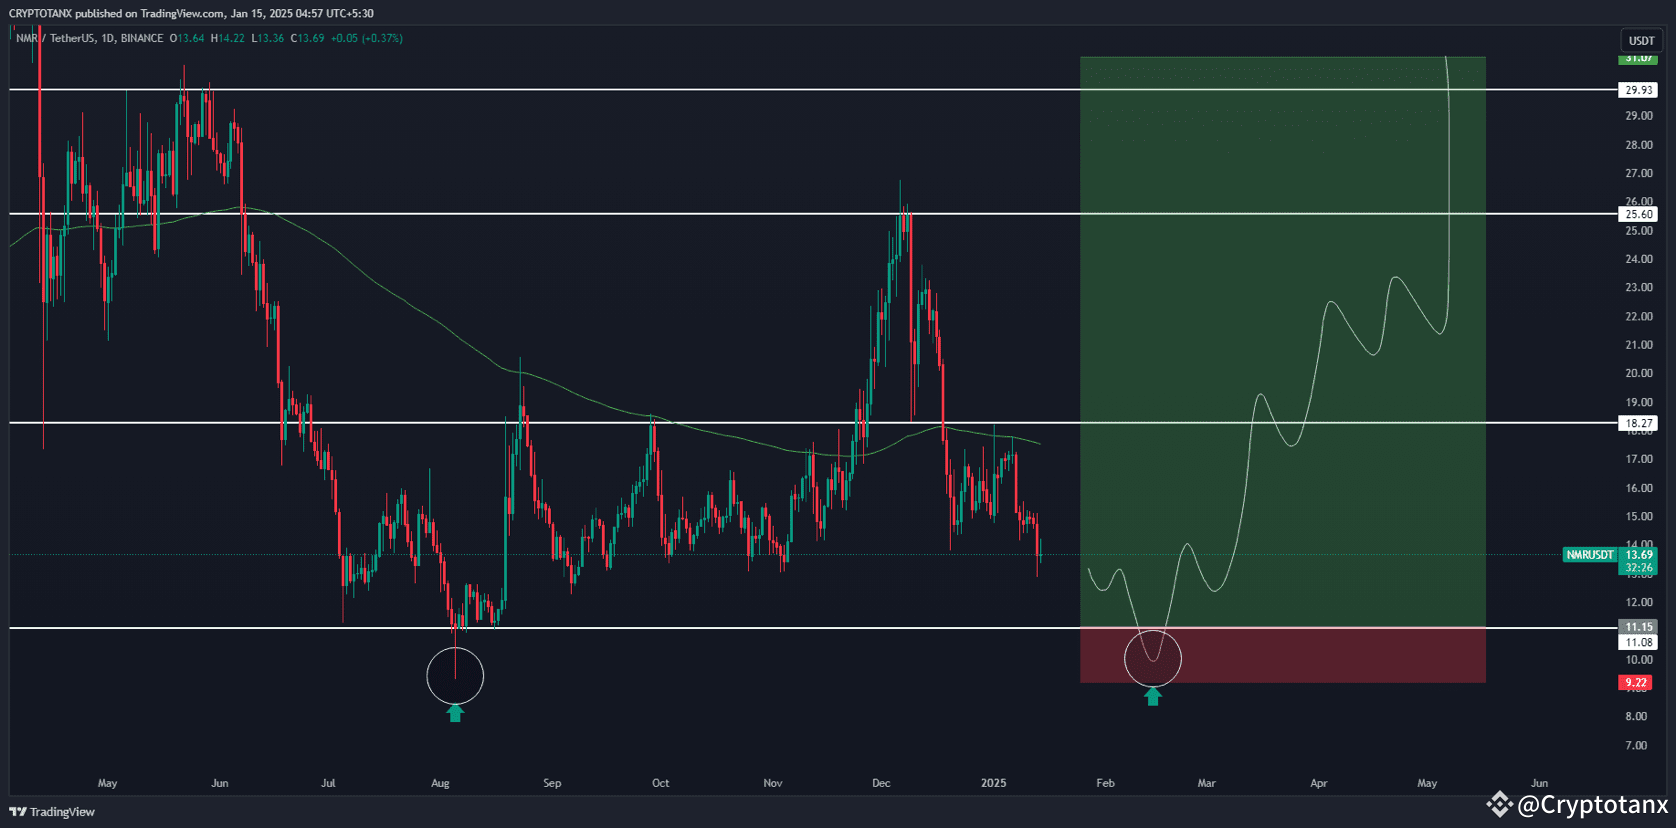Click the 29.00 value on price scale
The width and height of the screenshot is (1676, 828).
[x=1639, y=116]
